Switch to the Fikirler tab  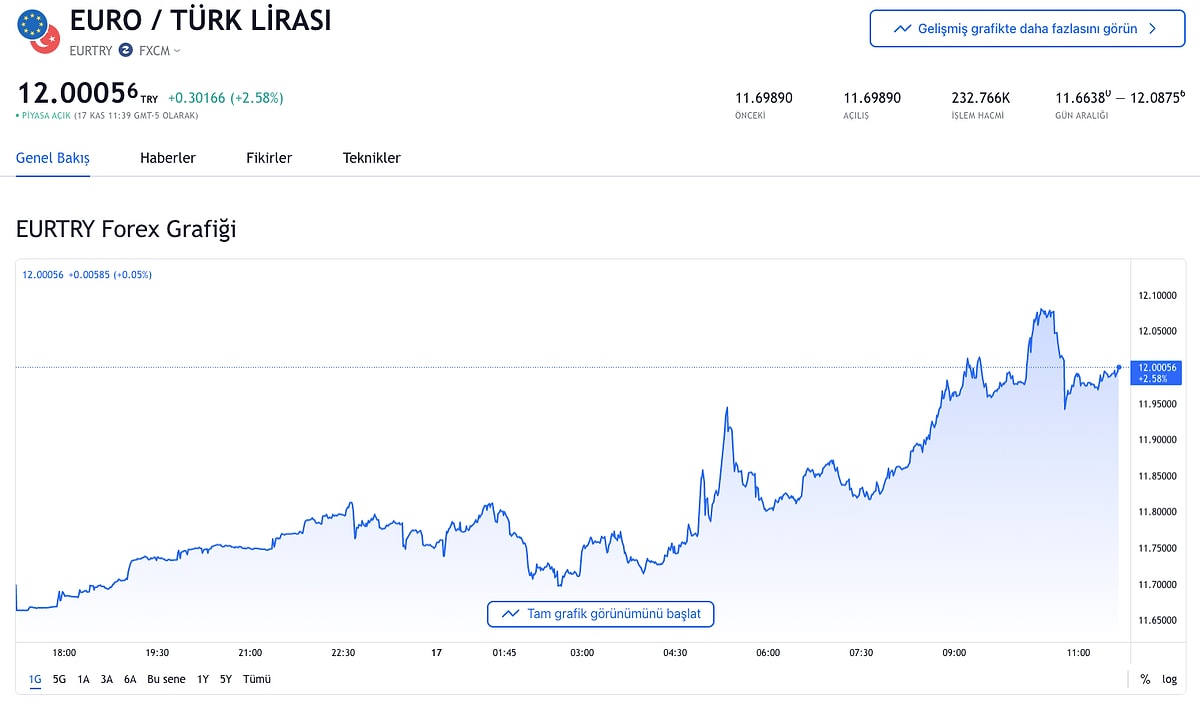[x=269, y=158]
